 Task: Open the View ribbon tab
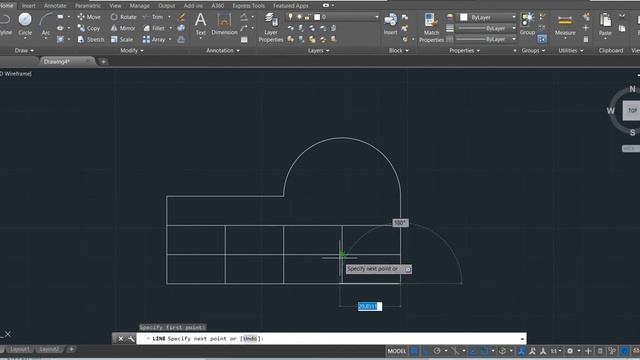(x=115, y=6)
